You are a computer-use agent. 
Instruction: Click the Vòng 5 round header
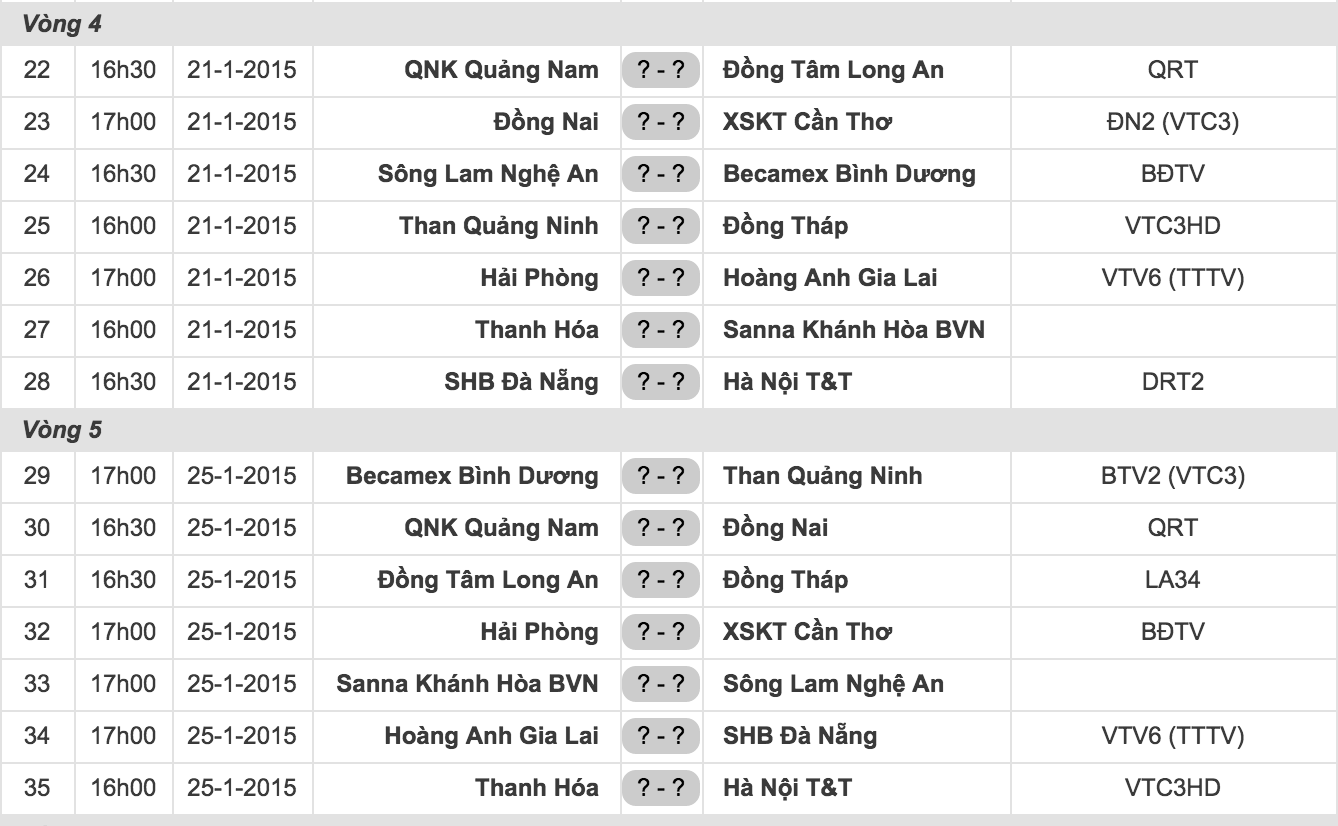62,431
